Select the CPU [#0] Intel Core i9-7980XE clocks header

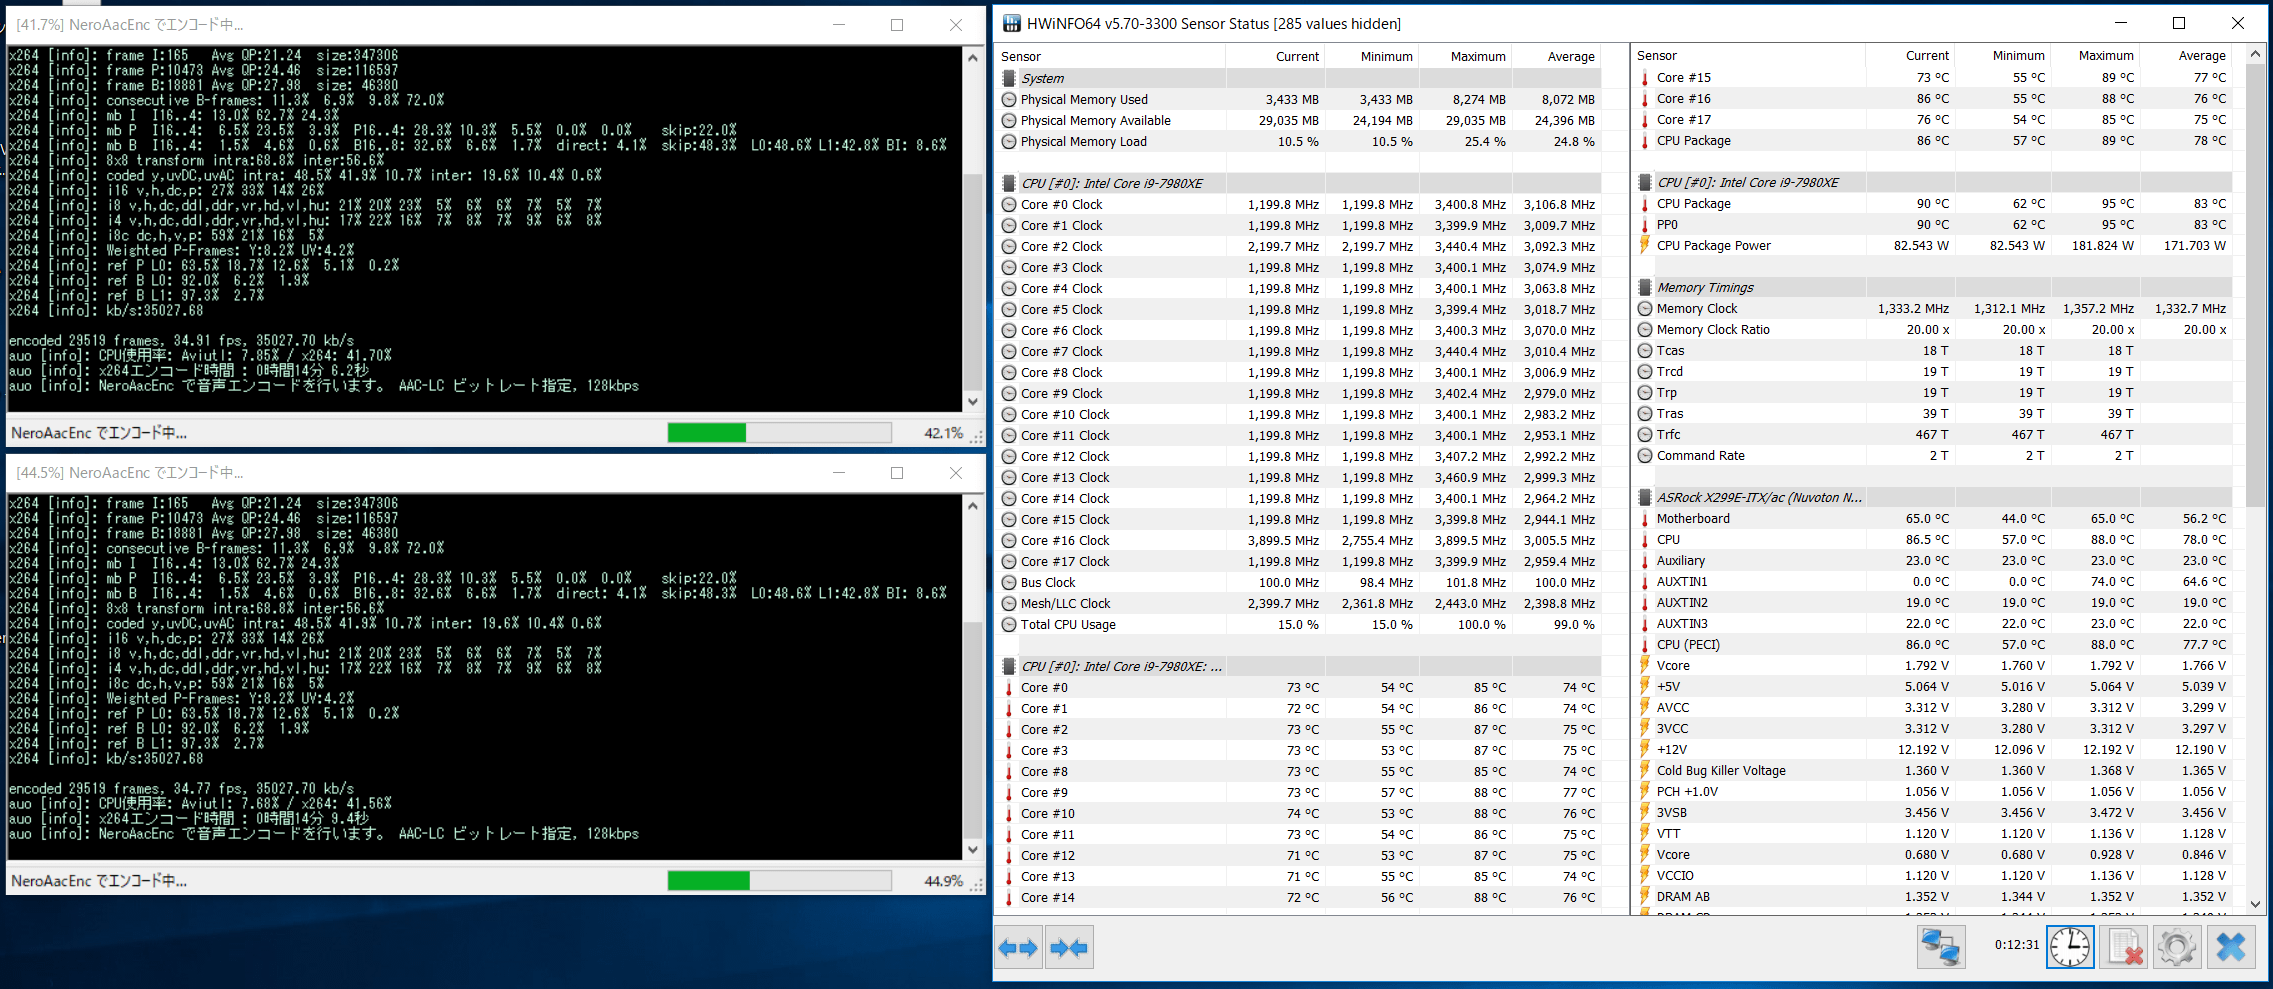1299,183
